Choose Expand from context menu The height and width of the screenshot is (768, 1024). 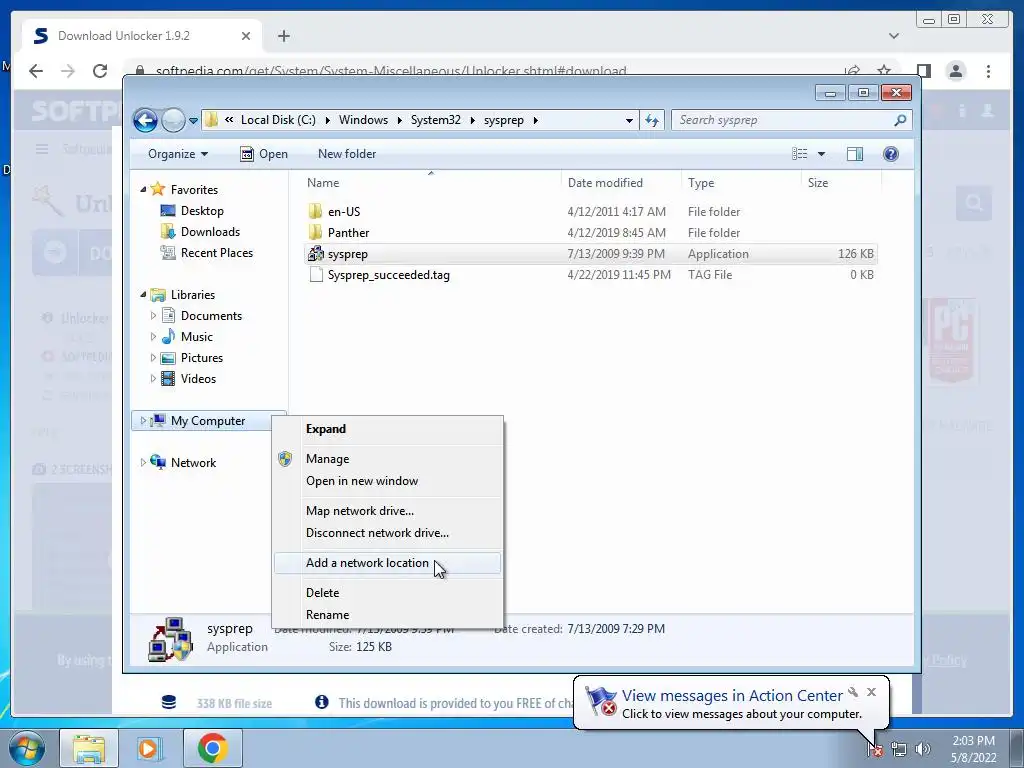click(x=388, y=429)
